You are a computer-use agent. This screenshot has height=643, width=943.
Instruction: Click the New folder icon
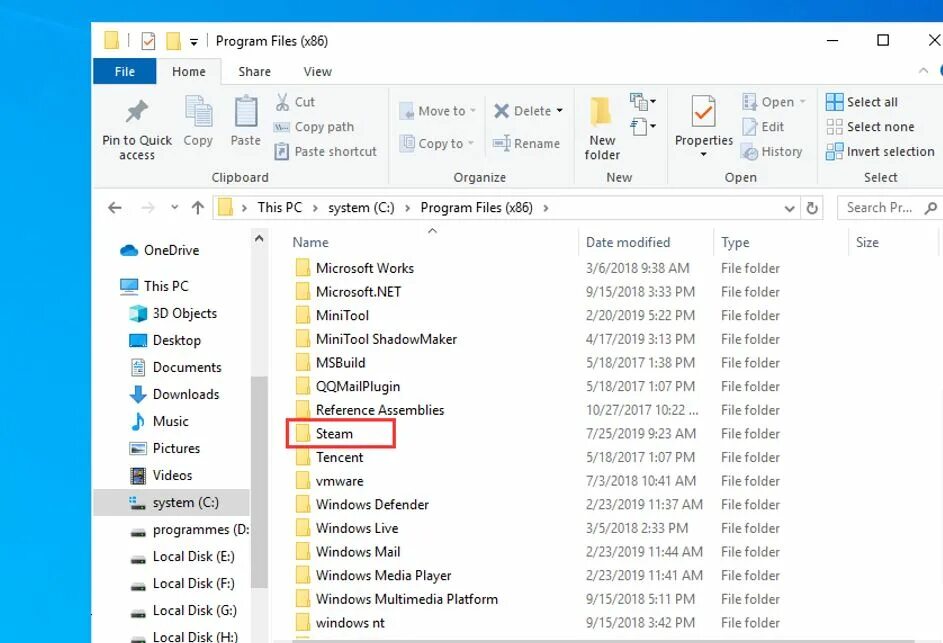tap(600, 111)
